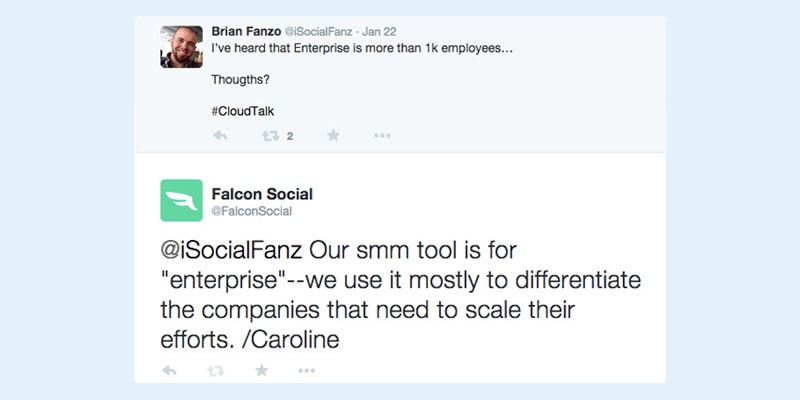The height and width of the screenshot is (400, 800).
Task: Favorite Brian Fanzo's tweet with star
Action: pyautogui.click(x=333, y=135)
